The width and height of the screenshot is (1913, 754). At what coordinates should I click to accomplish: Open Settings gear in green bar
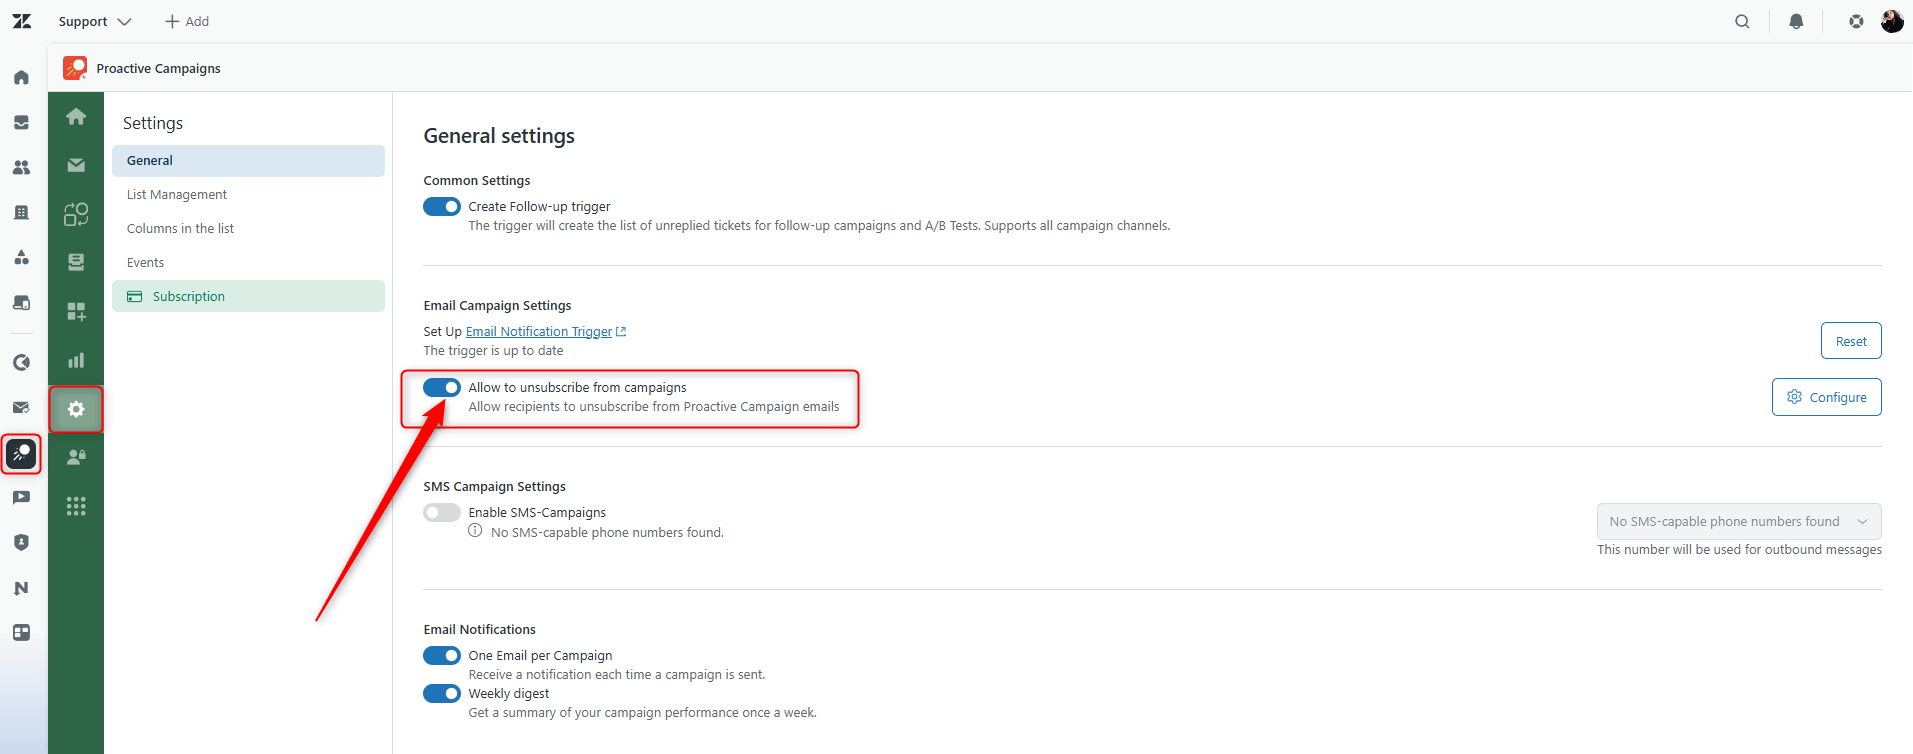pos(76,409)
